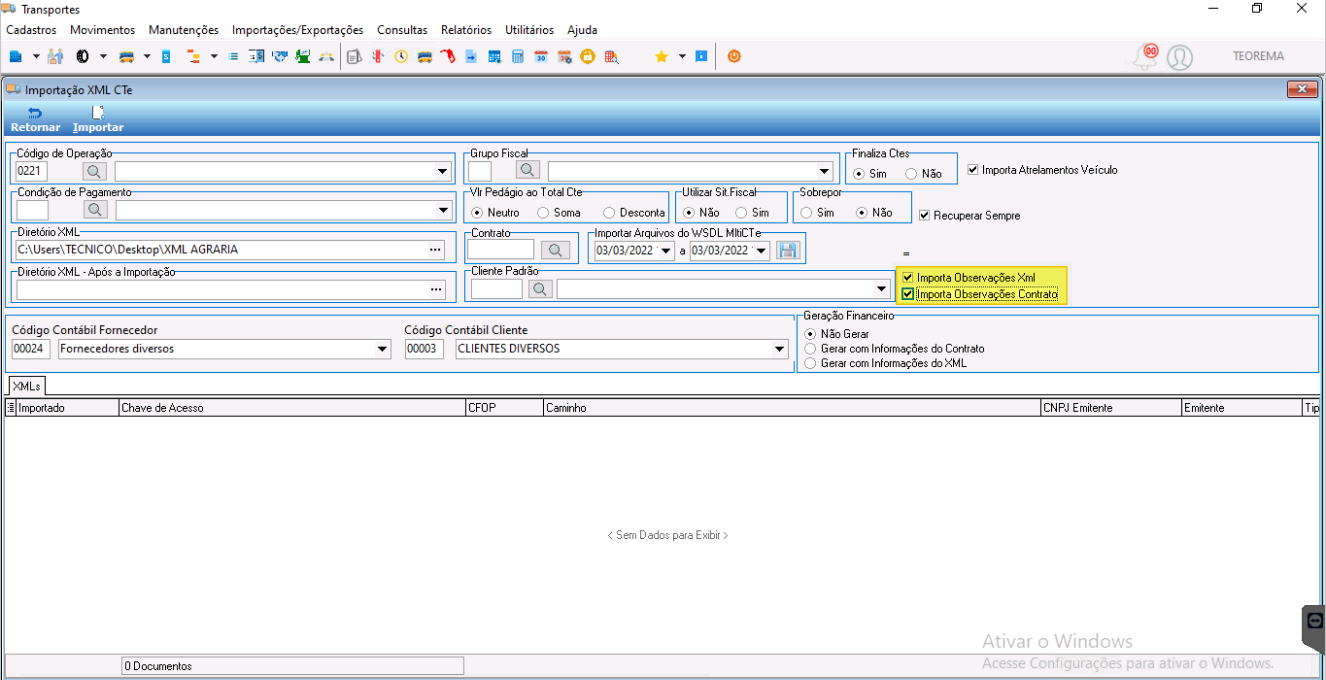Open the calculator icon

coord(517,56)
